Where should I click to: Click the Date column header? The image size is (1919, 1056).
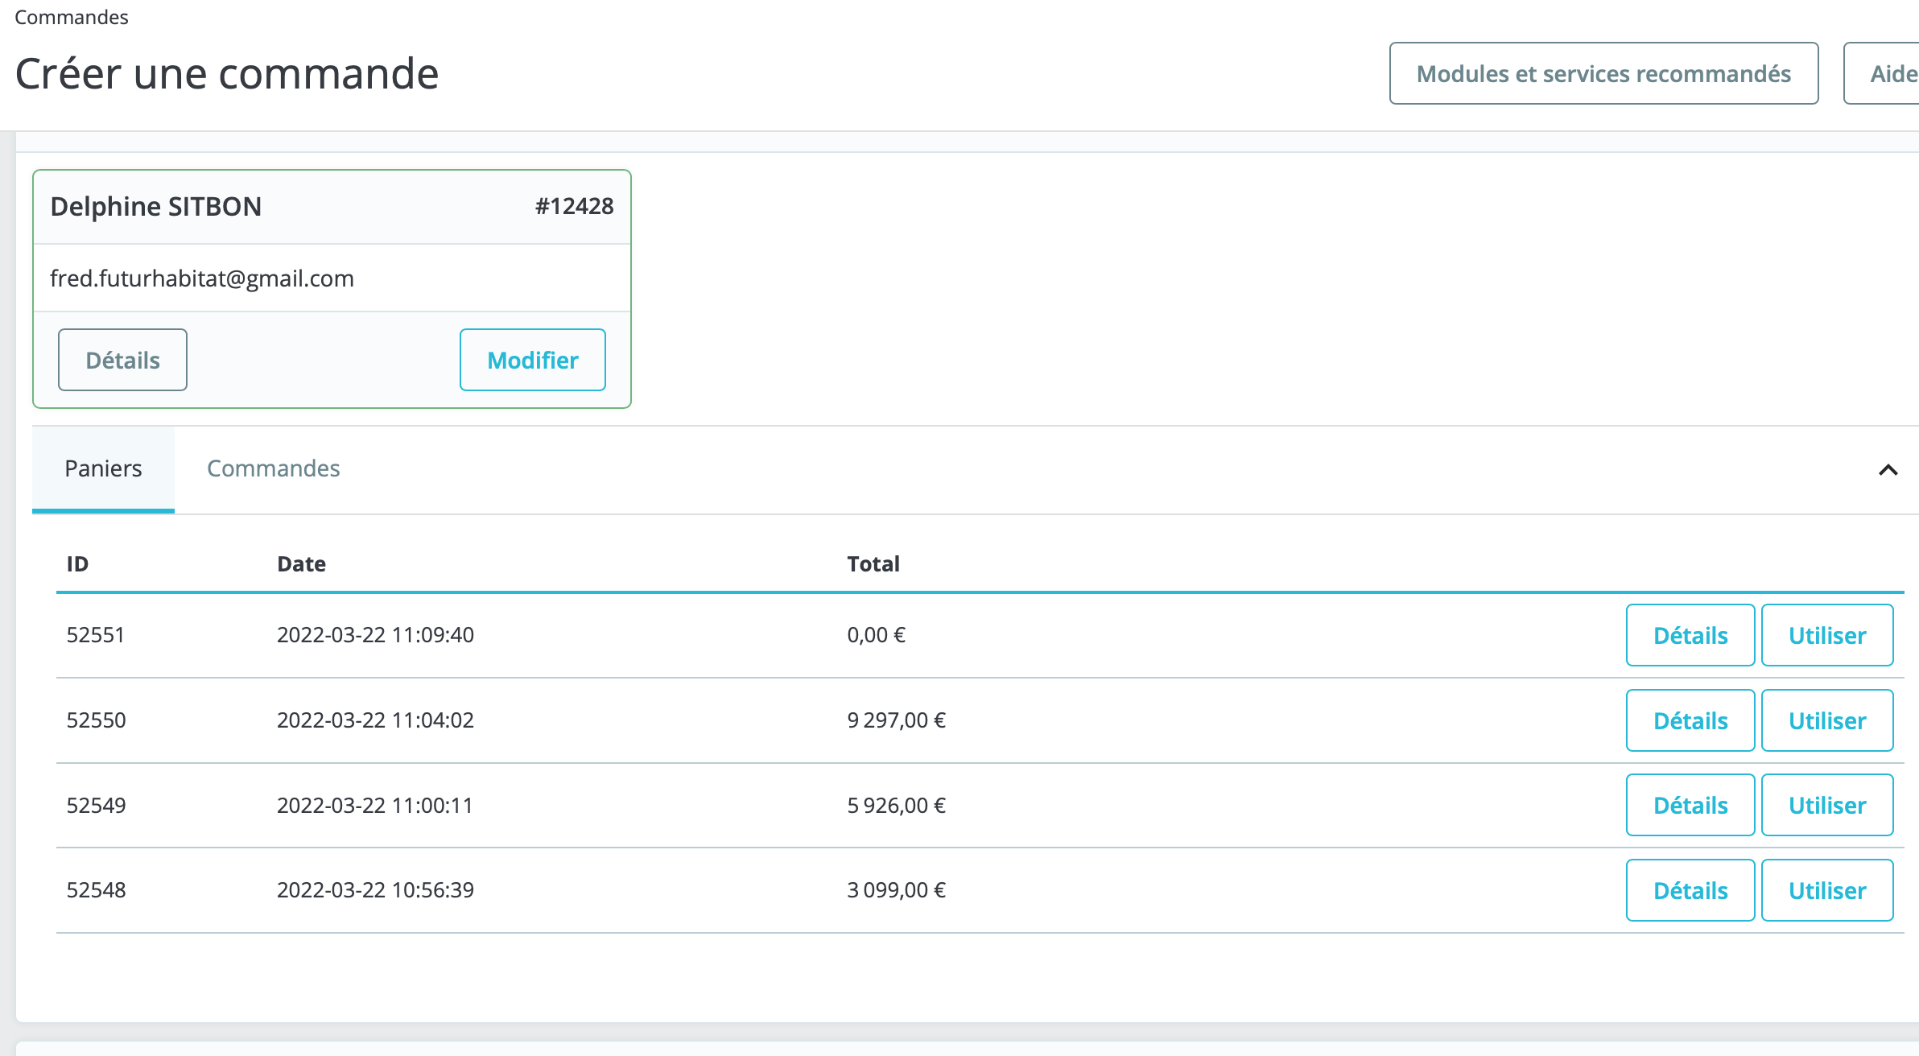[x=301, y=564]
